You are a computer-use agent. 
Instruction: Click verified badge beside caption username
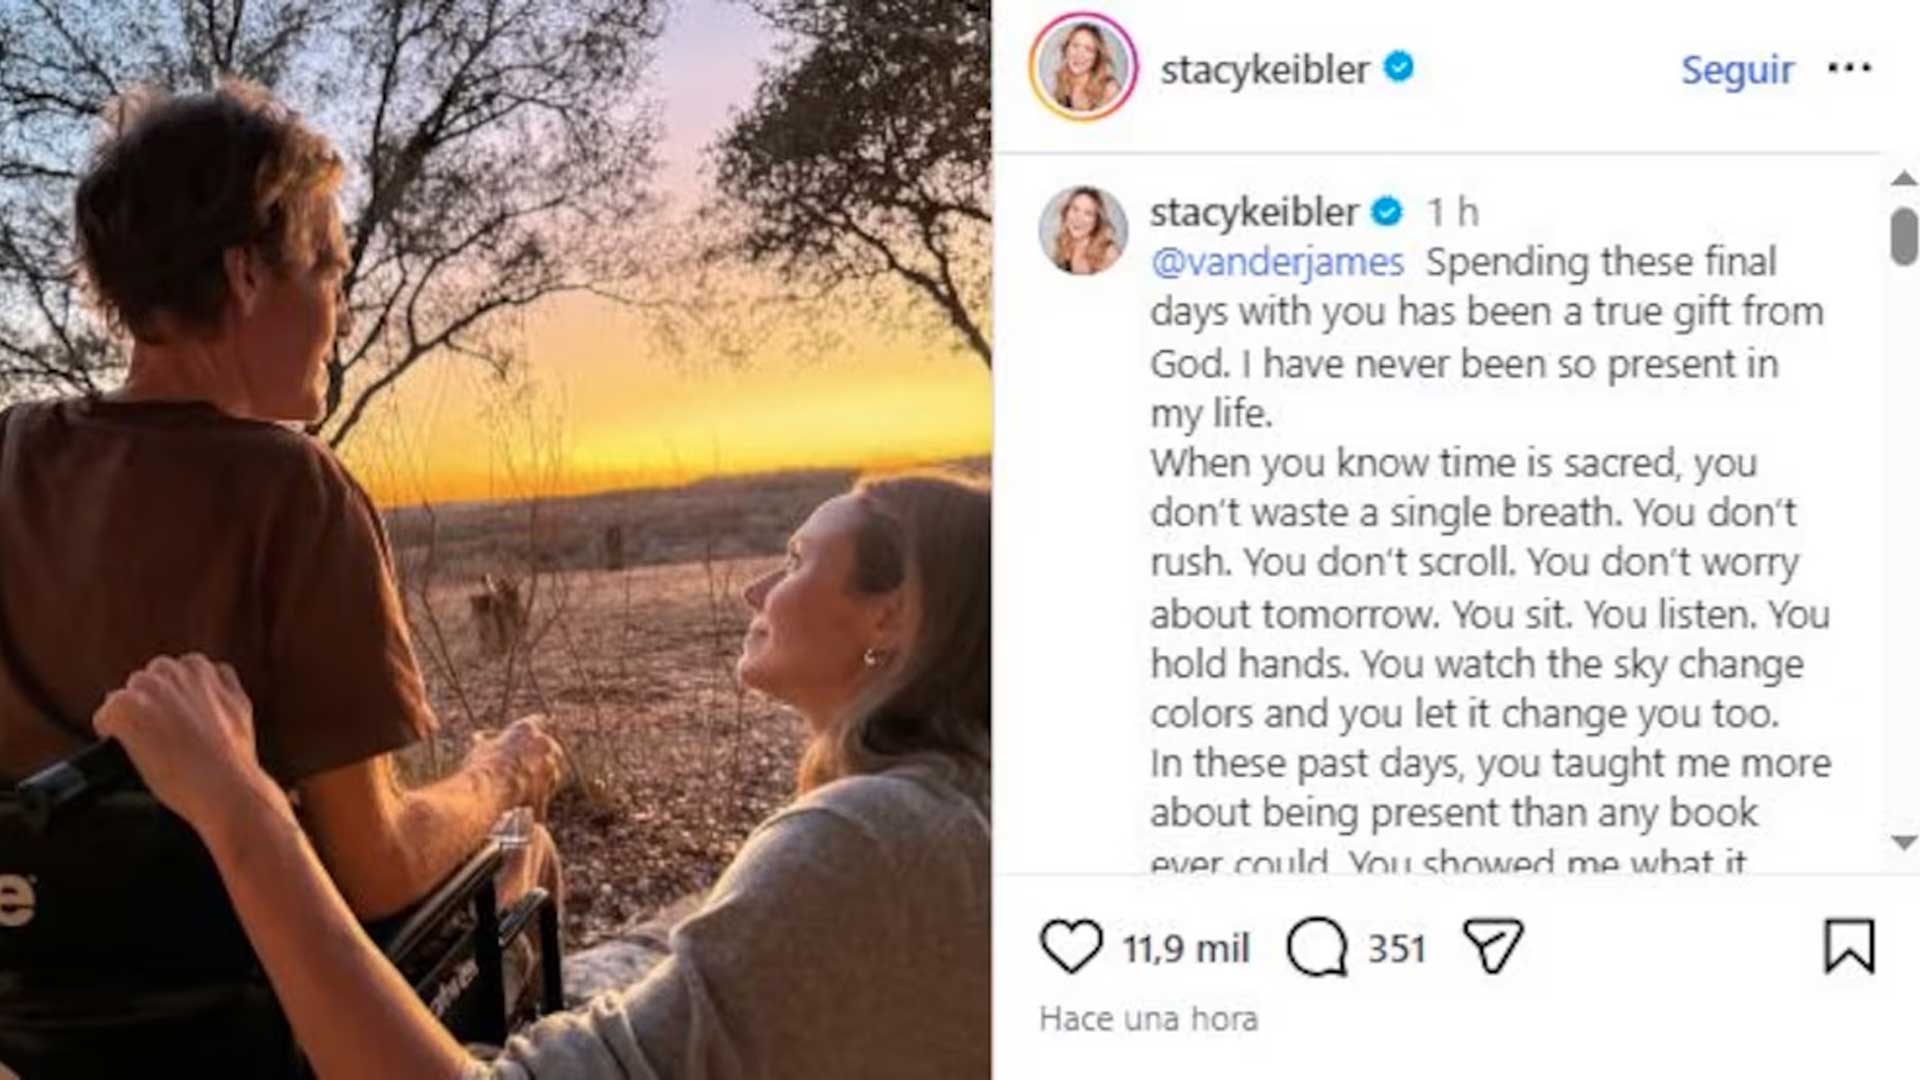click(x=1387, y=211)
